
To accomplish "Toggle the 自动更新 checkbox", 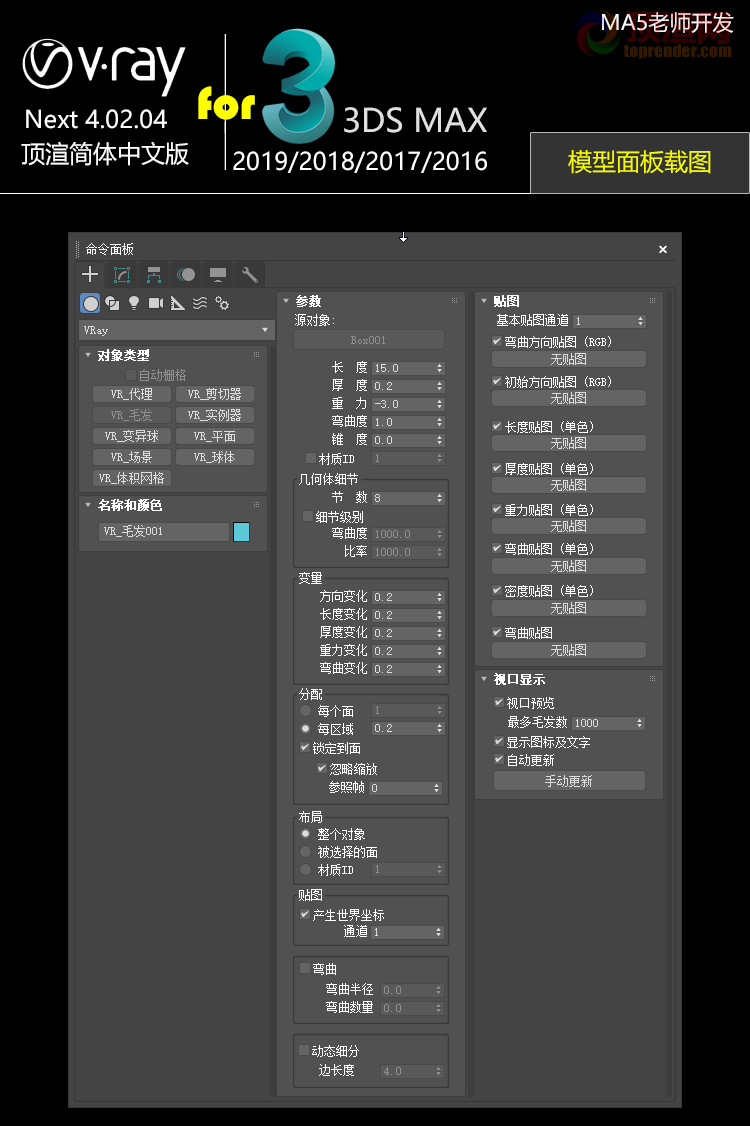I will (499, 759).
